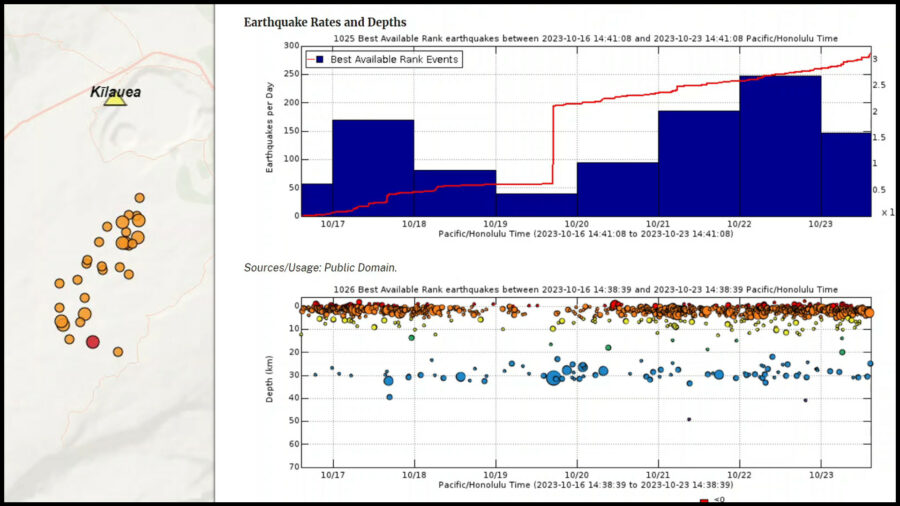Select the red earthquake dot on the map

(x=93, y=342)
